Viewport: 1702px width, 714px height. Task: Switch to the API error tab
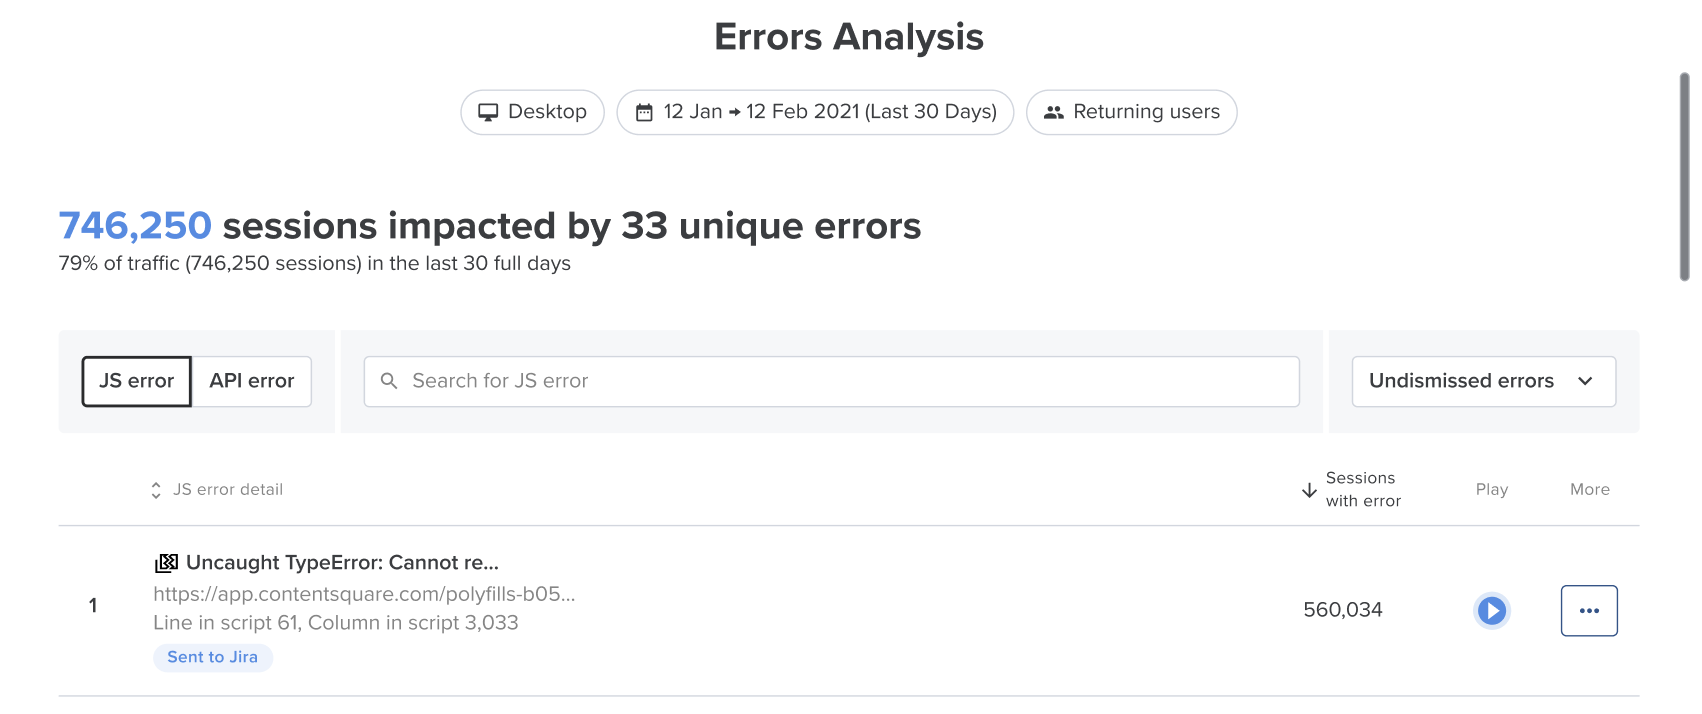(x=252, y=381)
